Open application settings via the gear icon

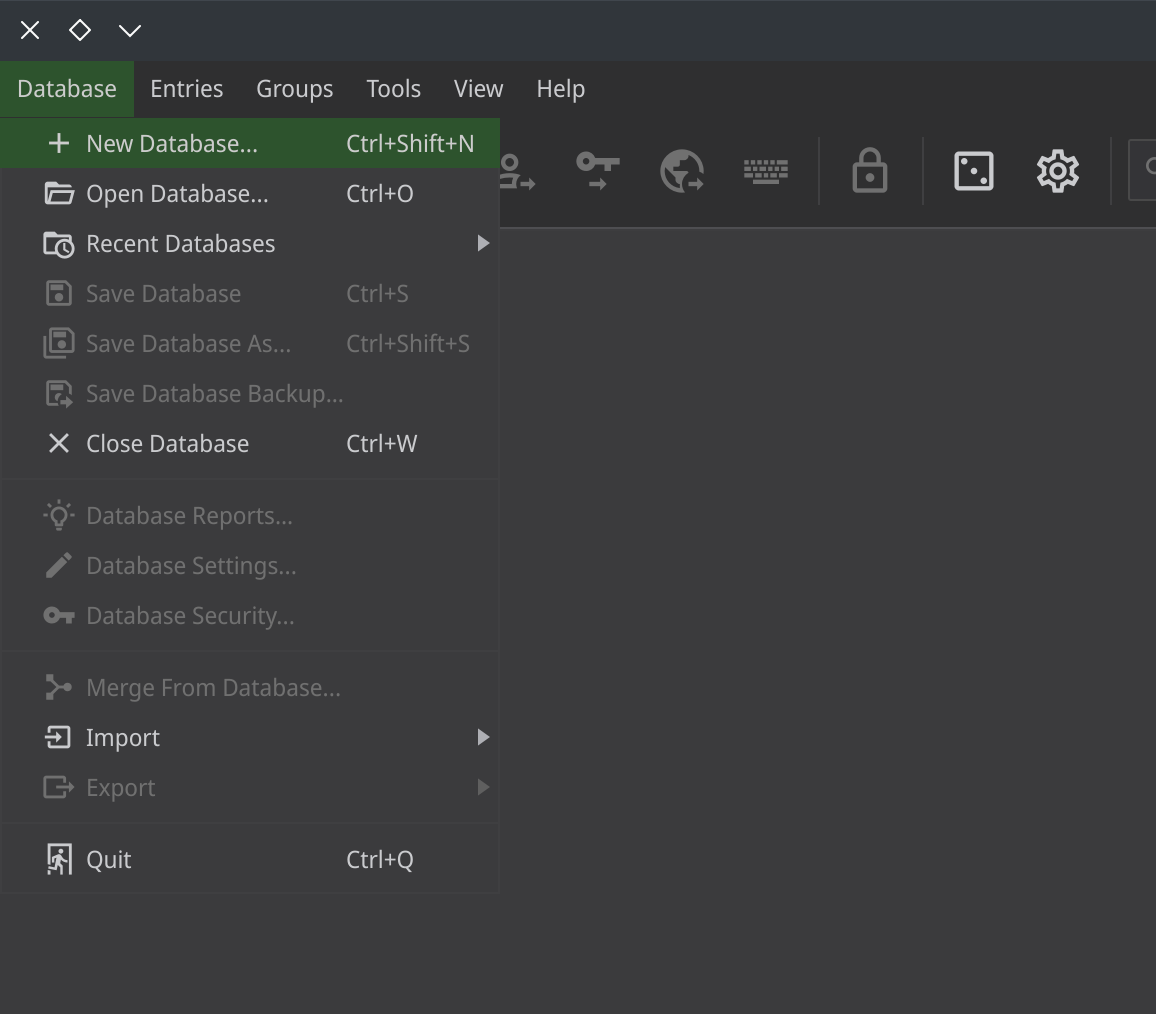tap(1057, 170)
